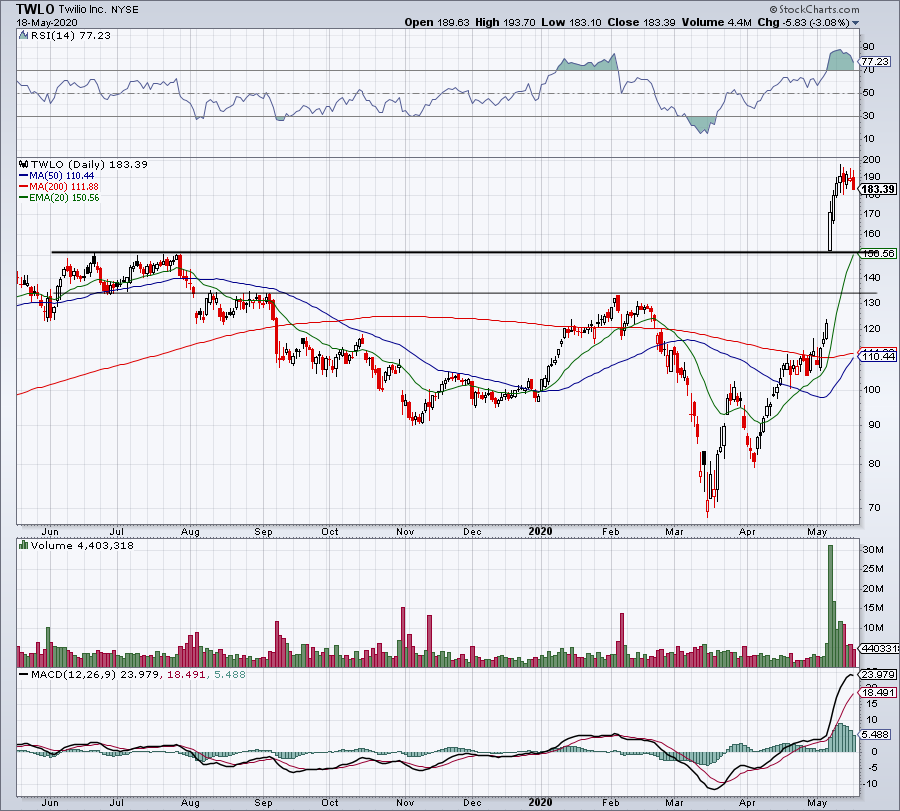Click 'Aug' label on the price chart axis
This screenshot has width=900, height=811.
[x=190, y=532]
